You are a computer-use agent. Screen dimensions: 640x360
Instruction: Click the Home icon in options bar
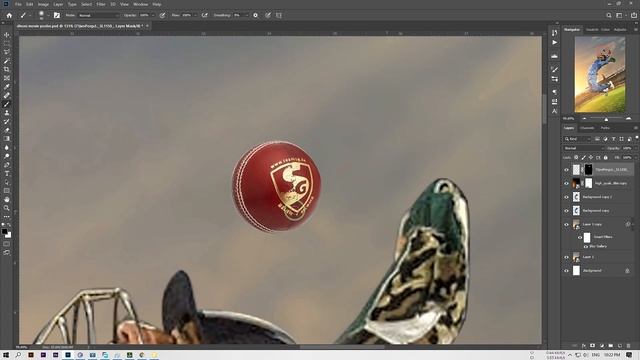pyautogui.click(x=9, y=15)
